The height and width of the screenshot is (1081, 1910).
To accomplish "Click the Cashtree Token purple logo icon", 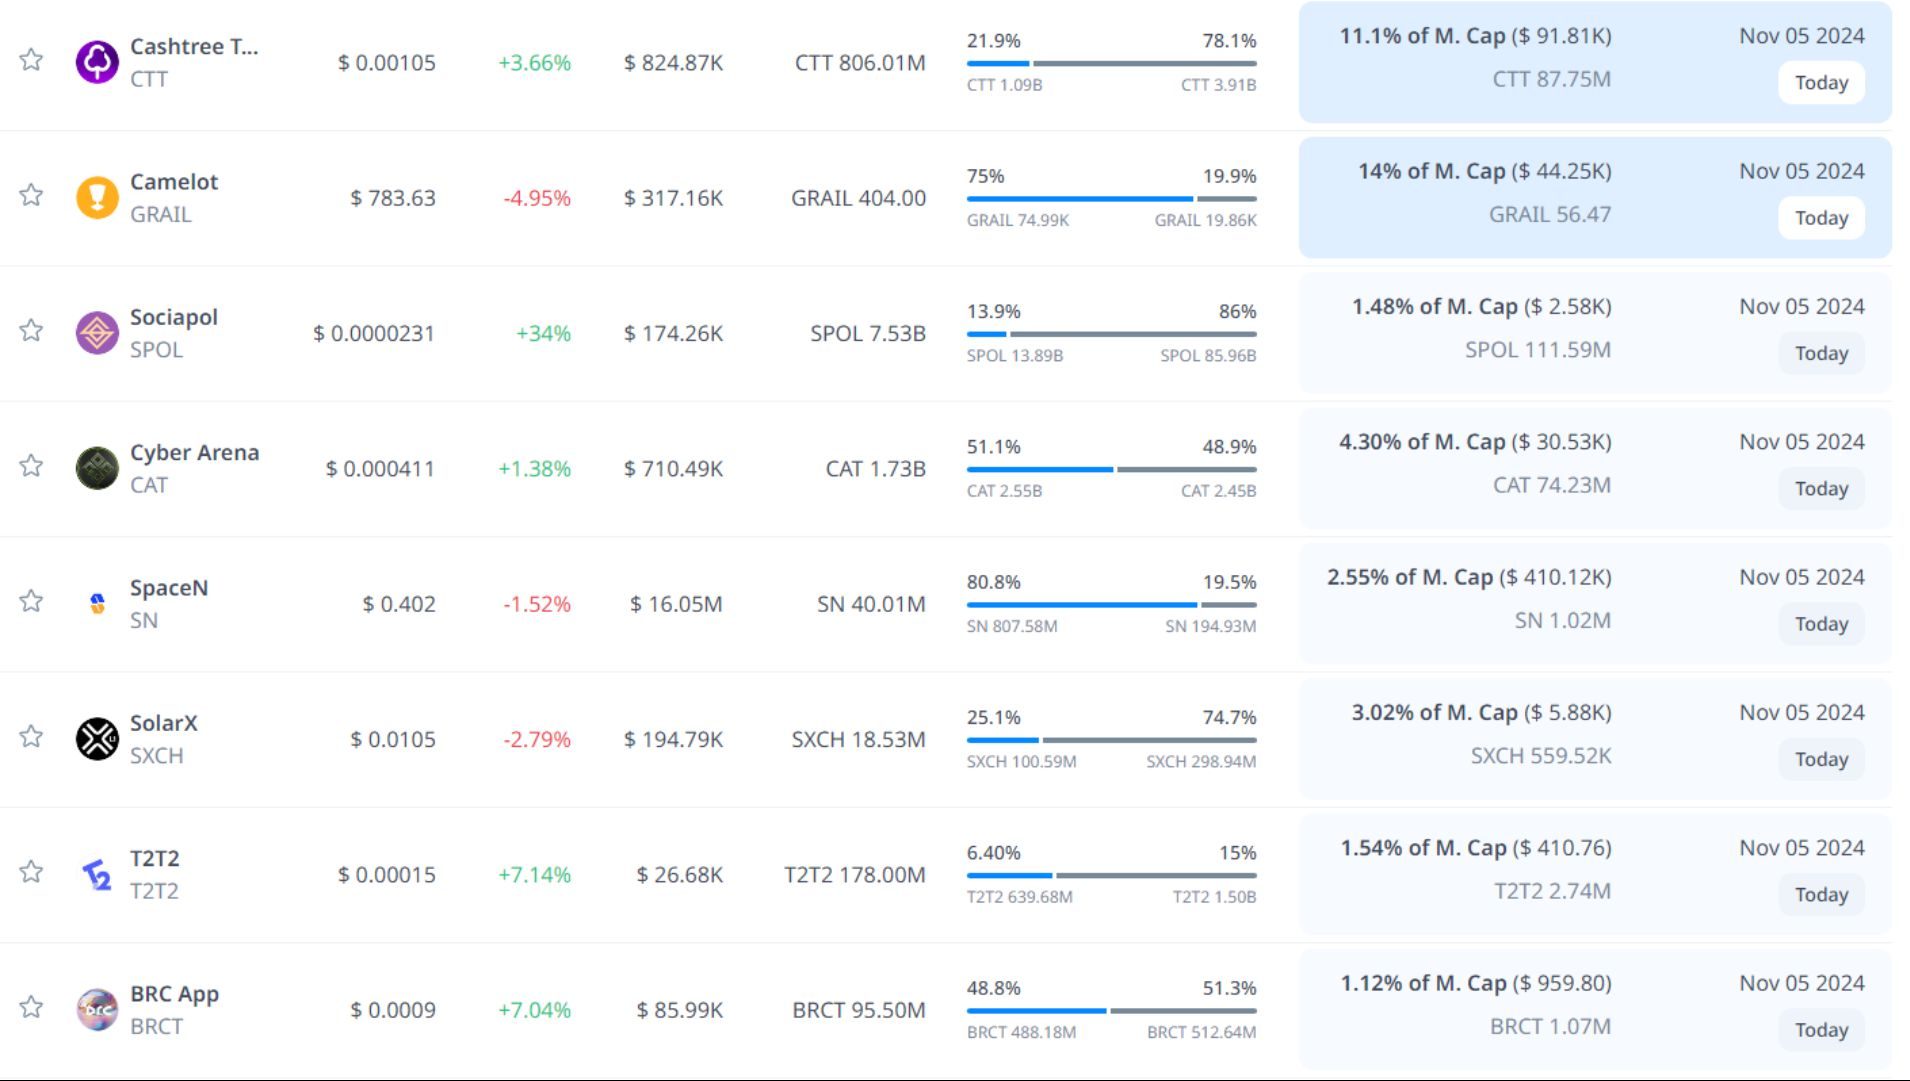I will click(97, 62).
